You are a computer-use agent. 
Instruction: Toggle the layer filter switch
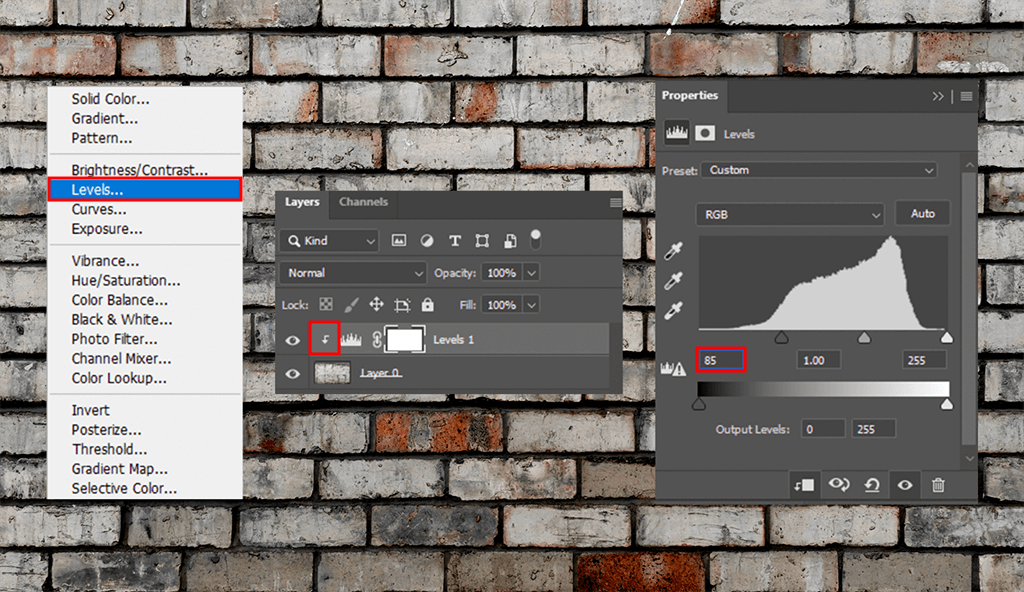click(x=536, y=239)
